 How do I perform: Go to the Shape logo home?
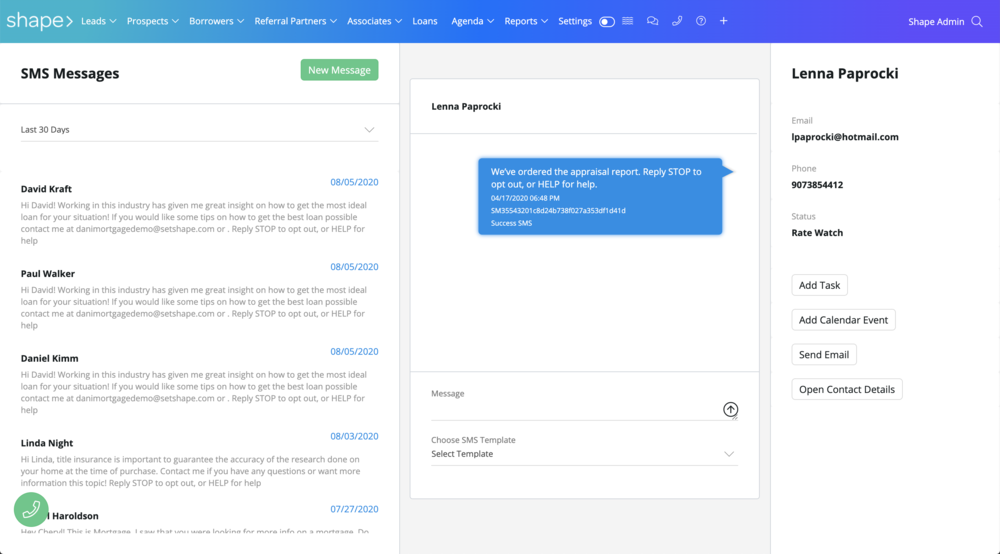[39, 21]
